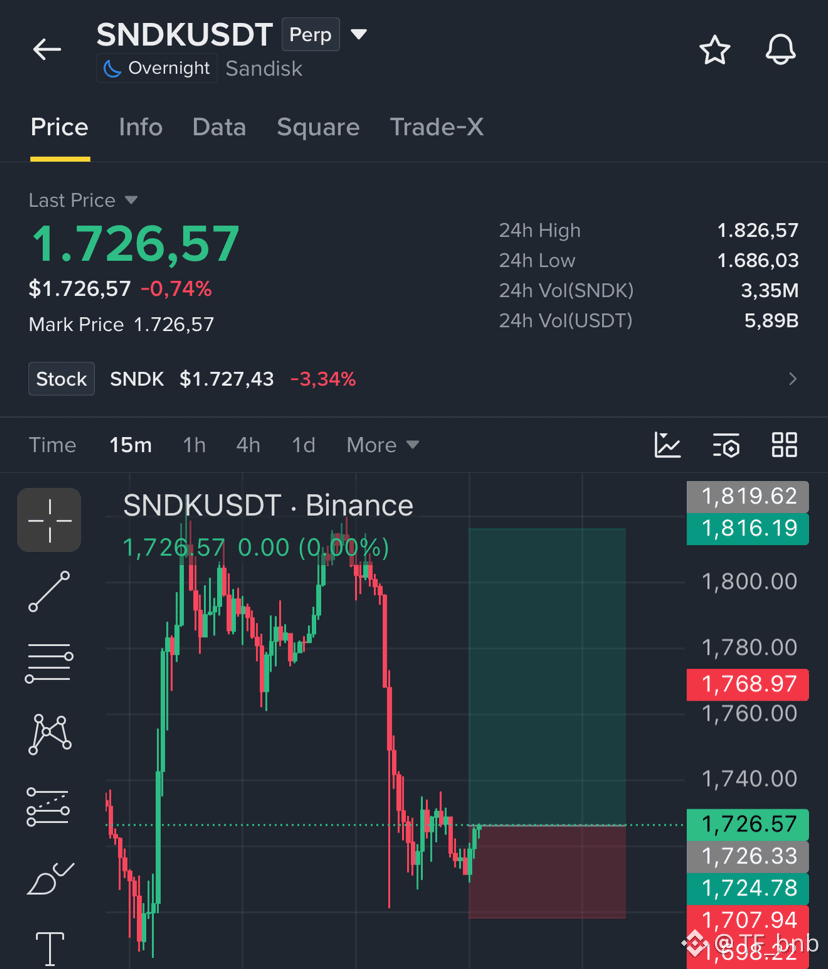This screenshot has height=969, width=828.
Task: Click the 1,726.57 current price tag
Action: tap(748, 824)
